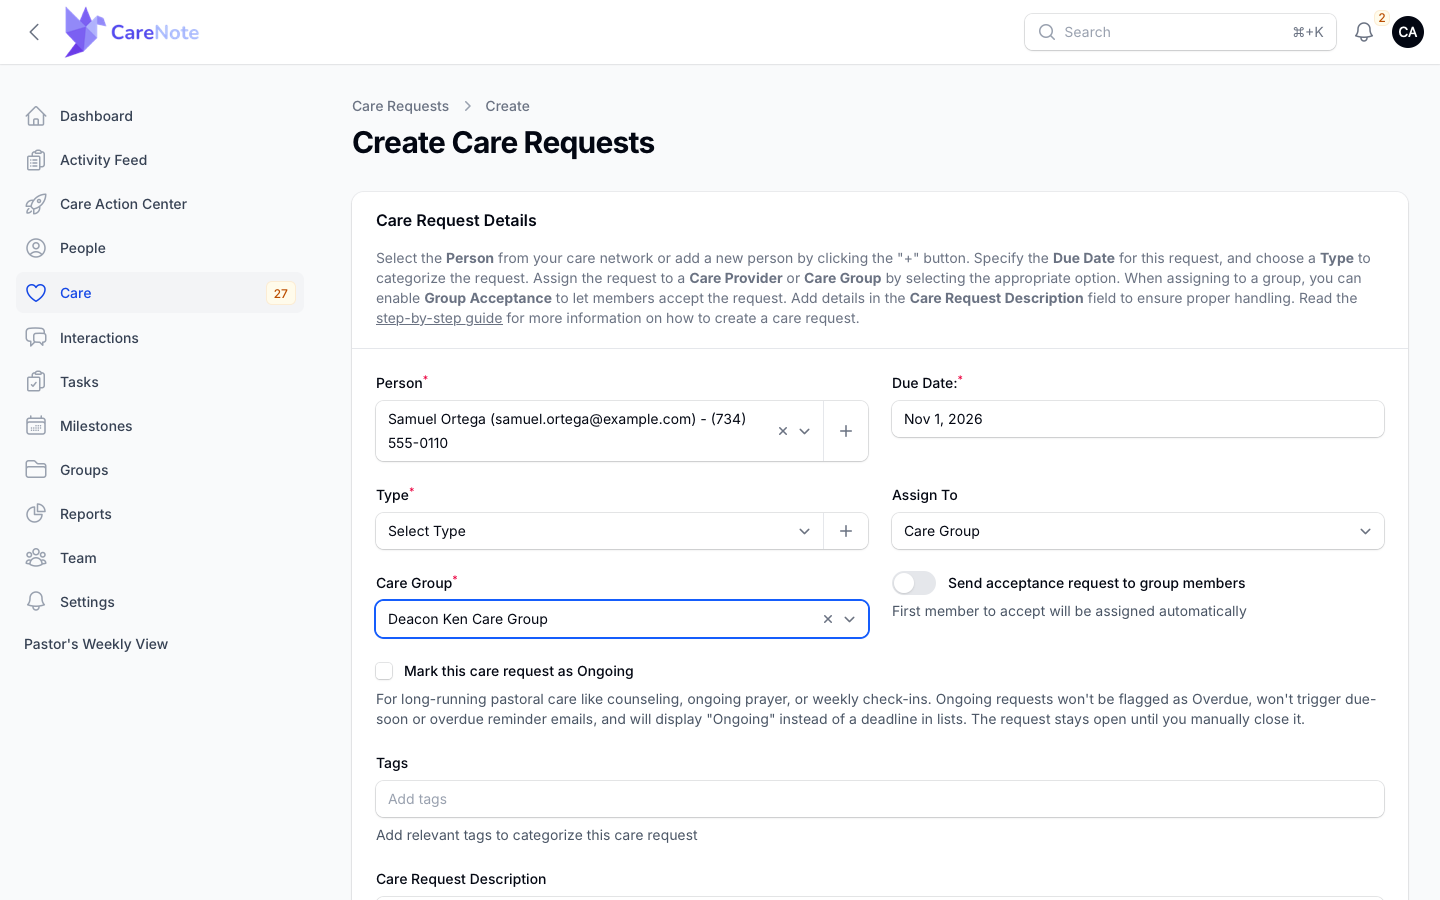This screenshot has width=1440, height=900.
Task: Click the Reports pie chart icon
Action: click(x=36, y=514)
